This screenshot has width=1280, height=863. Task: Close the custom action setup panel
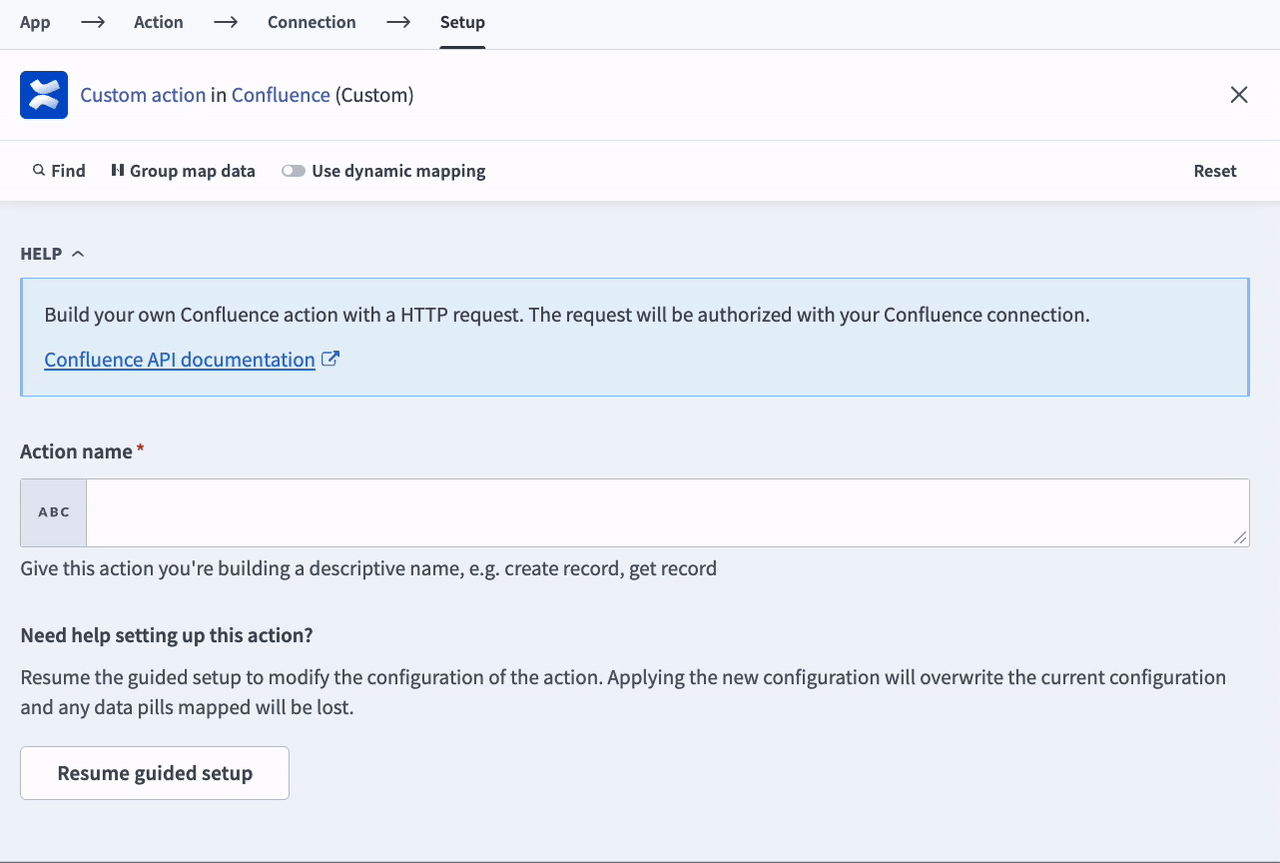pyautogui.click(x=1238, y=95)
